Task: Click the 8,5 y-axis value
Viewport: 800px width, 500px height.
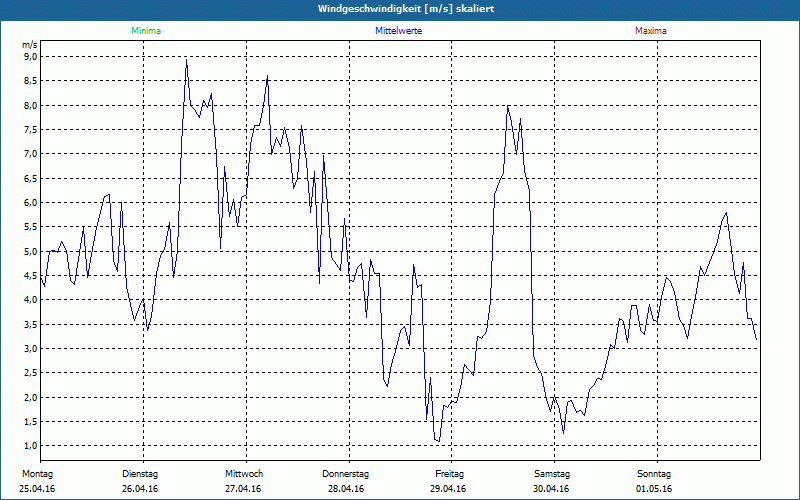Action: (x=31, y=81)
